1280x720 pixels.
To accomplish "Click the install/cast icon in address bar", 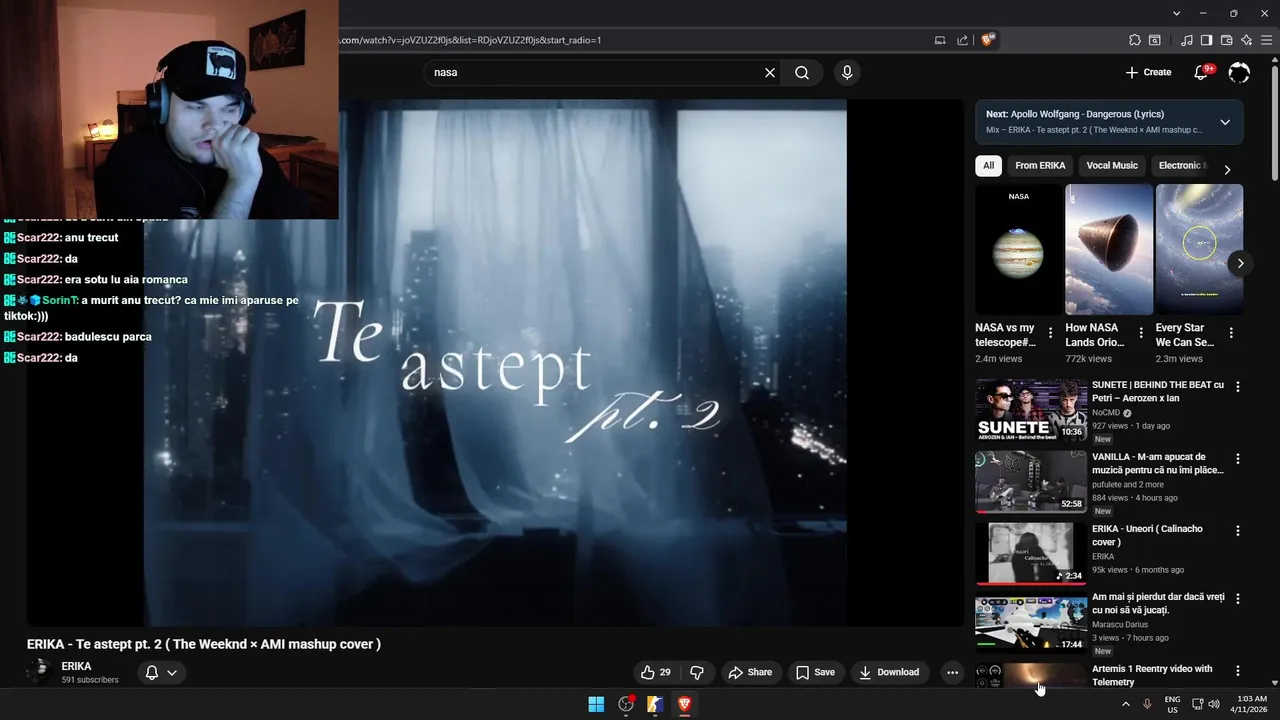I will pyautogui.click(x=939, y=40).
